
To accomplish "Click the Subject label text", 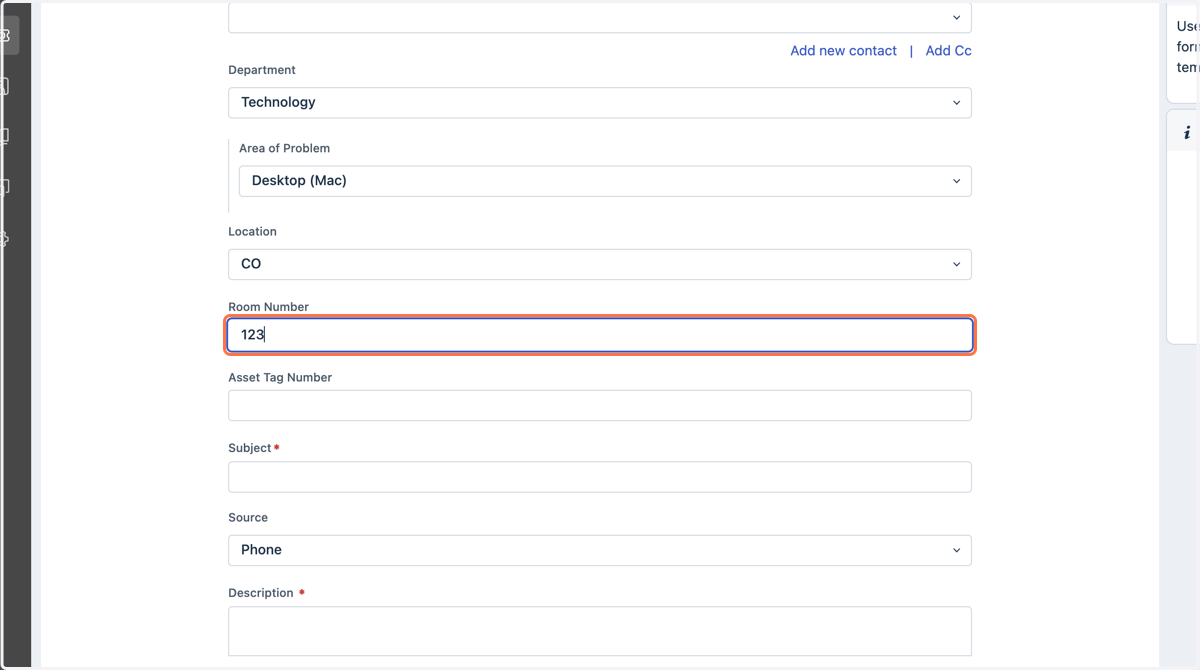I will (x=249, y=448).
